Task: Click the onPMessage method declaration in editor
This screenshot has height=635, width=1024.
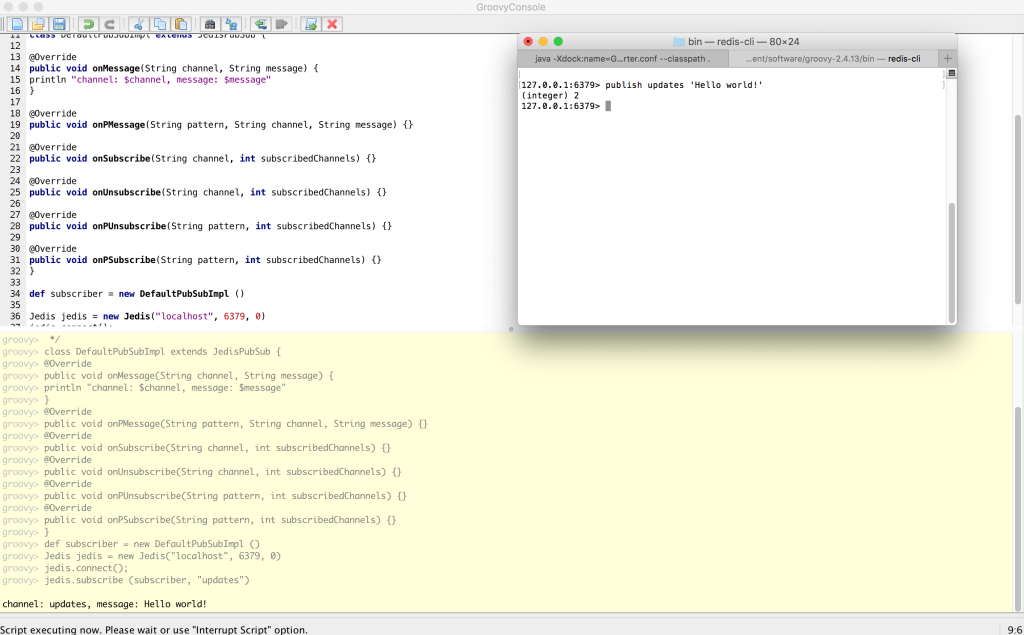Action: click(221, 124)
